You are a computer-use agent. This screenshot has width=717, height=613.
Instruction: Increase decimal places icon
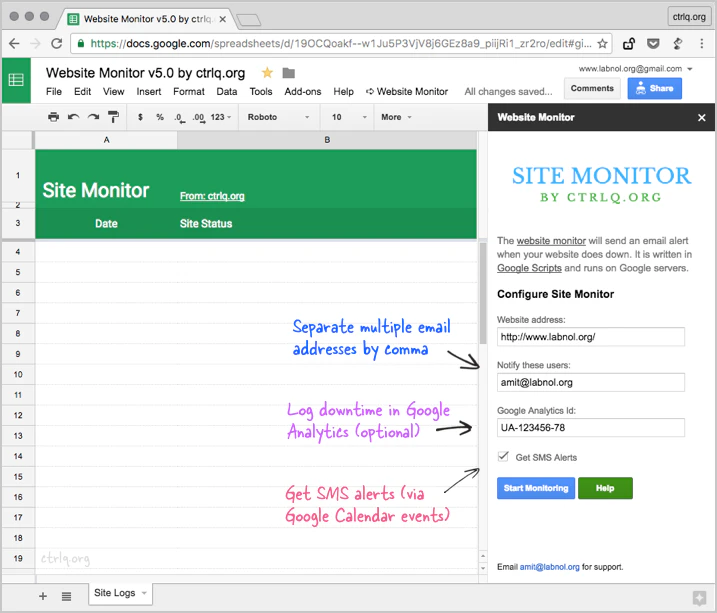click(x=198, y=117)
